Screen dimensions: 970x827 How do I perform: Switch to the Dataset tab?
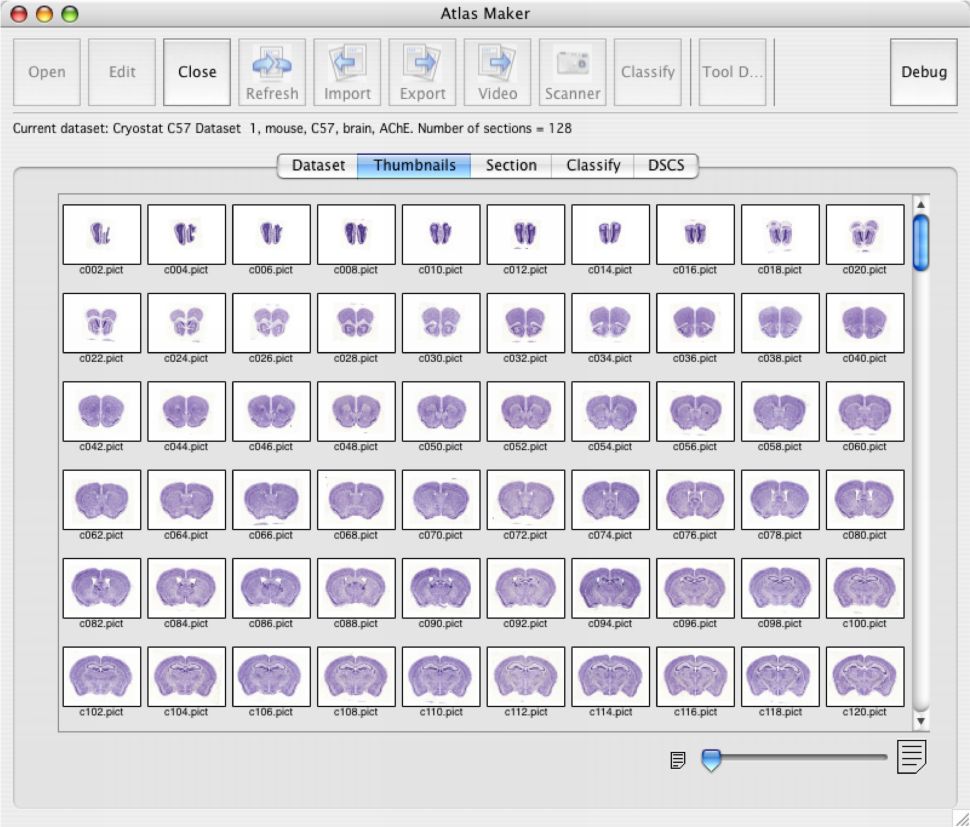[x=318, y=165]
